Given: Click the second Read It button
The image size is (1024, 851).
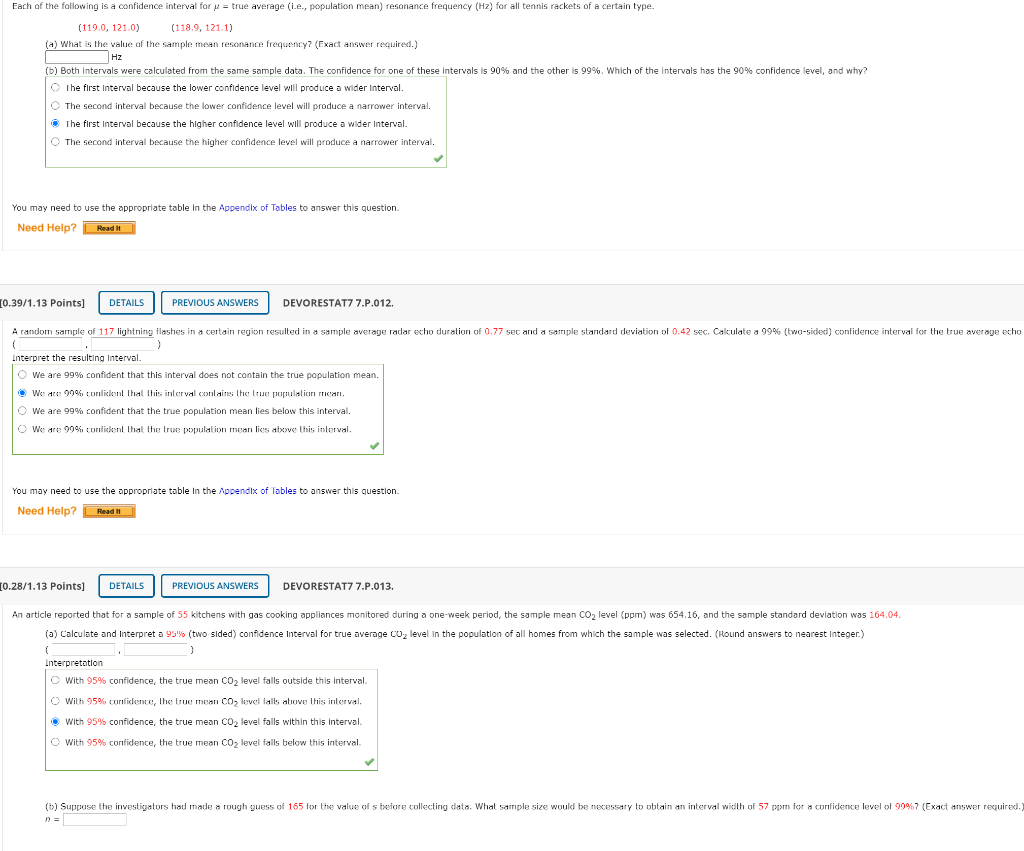Looking at the screenshot, I should click(x=109, y=511).
